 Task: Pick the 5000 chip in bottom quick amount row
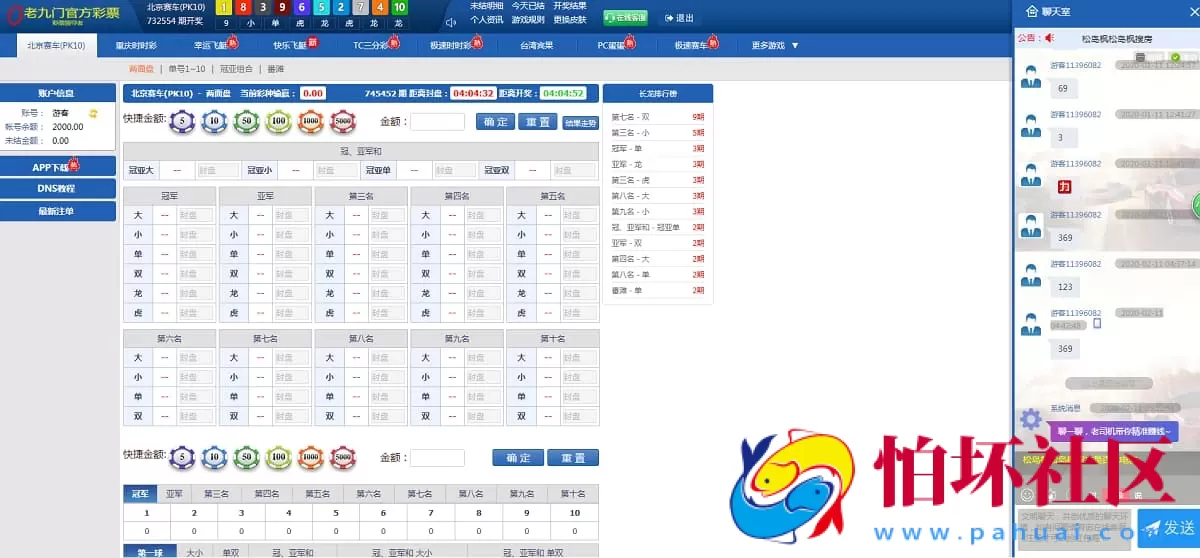point(343,457)
